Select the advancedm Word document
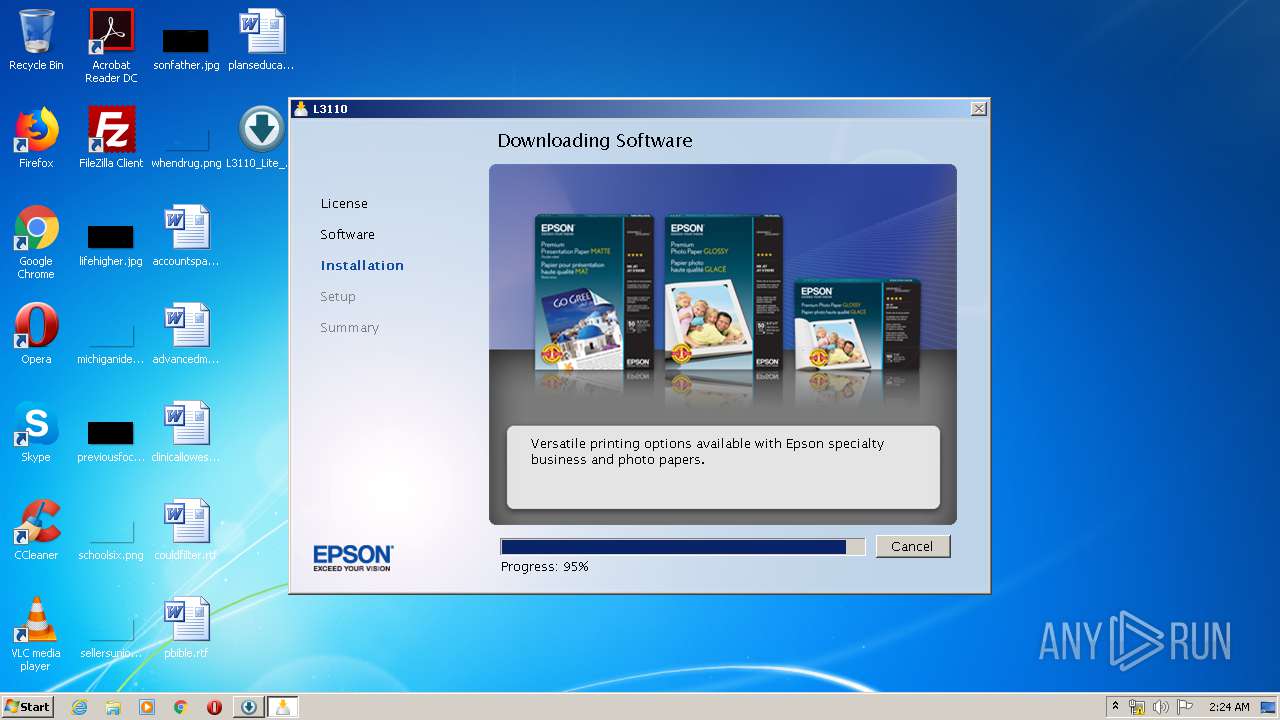 186,334
